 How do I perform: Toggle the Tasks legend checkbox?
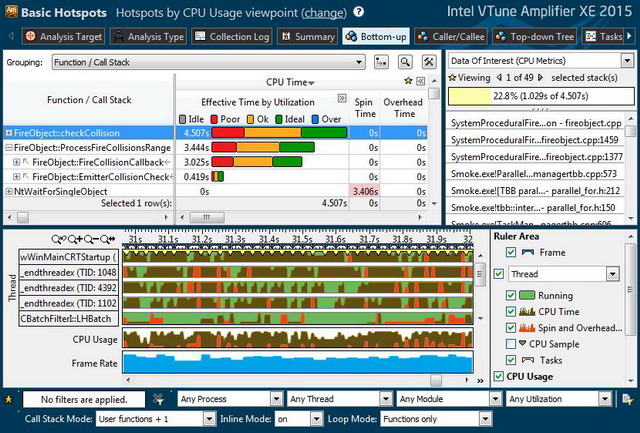click(x=511, y=360)
